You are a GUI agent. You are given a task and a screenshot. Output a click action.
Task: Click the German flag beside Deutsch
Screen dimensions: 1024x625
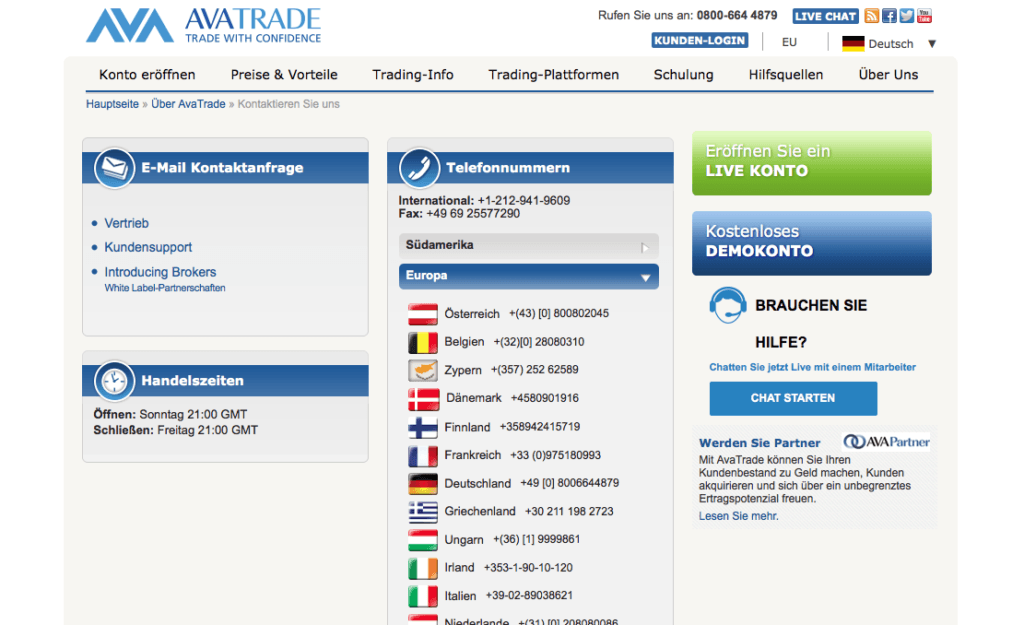coord(853,44)
